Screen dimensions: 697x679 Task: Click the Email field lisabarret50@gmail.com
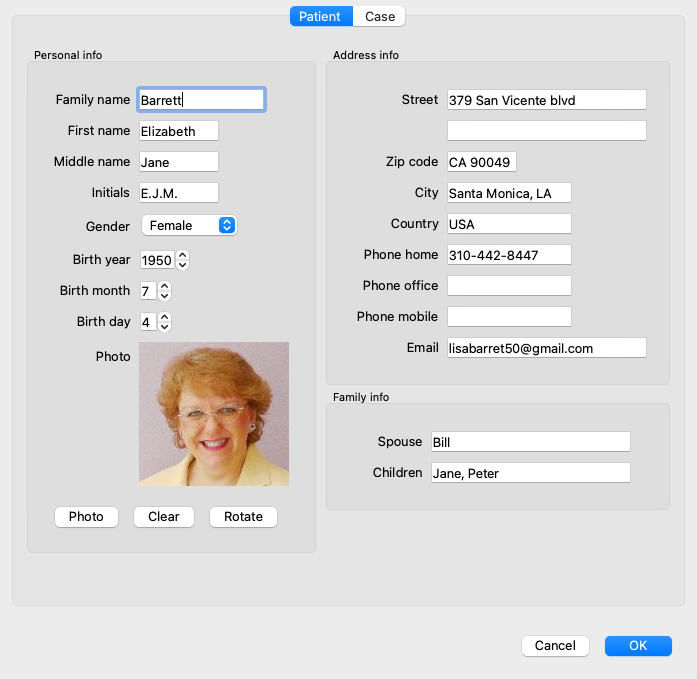tap(547, 347)
